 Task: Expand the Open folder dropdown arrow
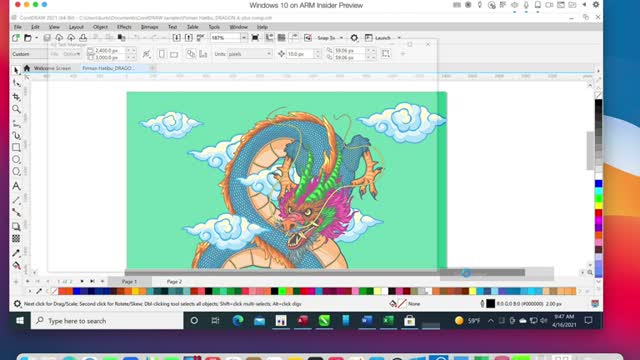point(36,38)
